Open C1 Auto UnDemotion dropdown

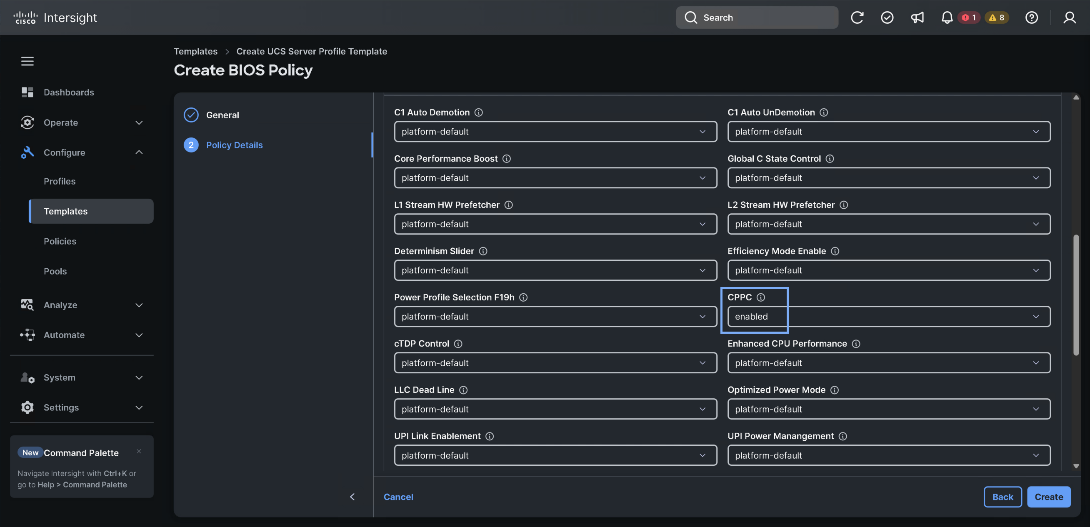click(889, 131)
